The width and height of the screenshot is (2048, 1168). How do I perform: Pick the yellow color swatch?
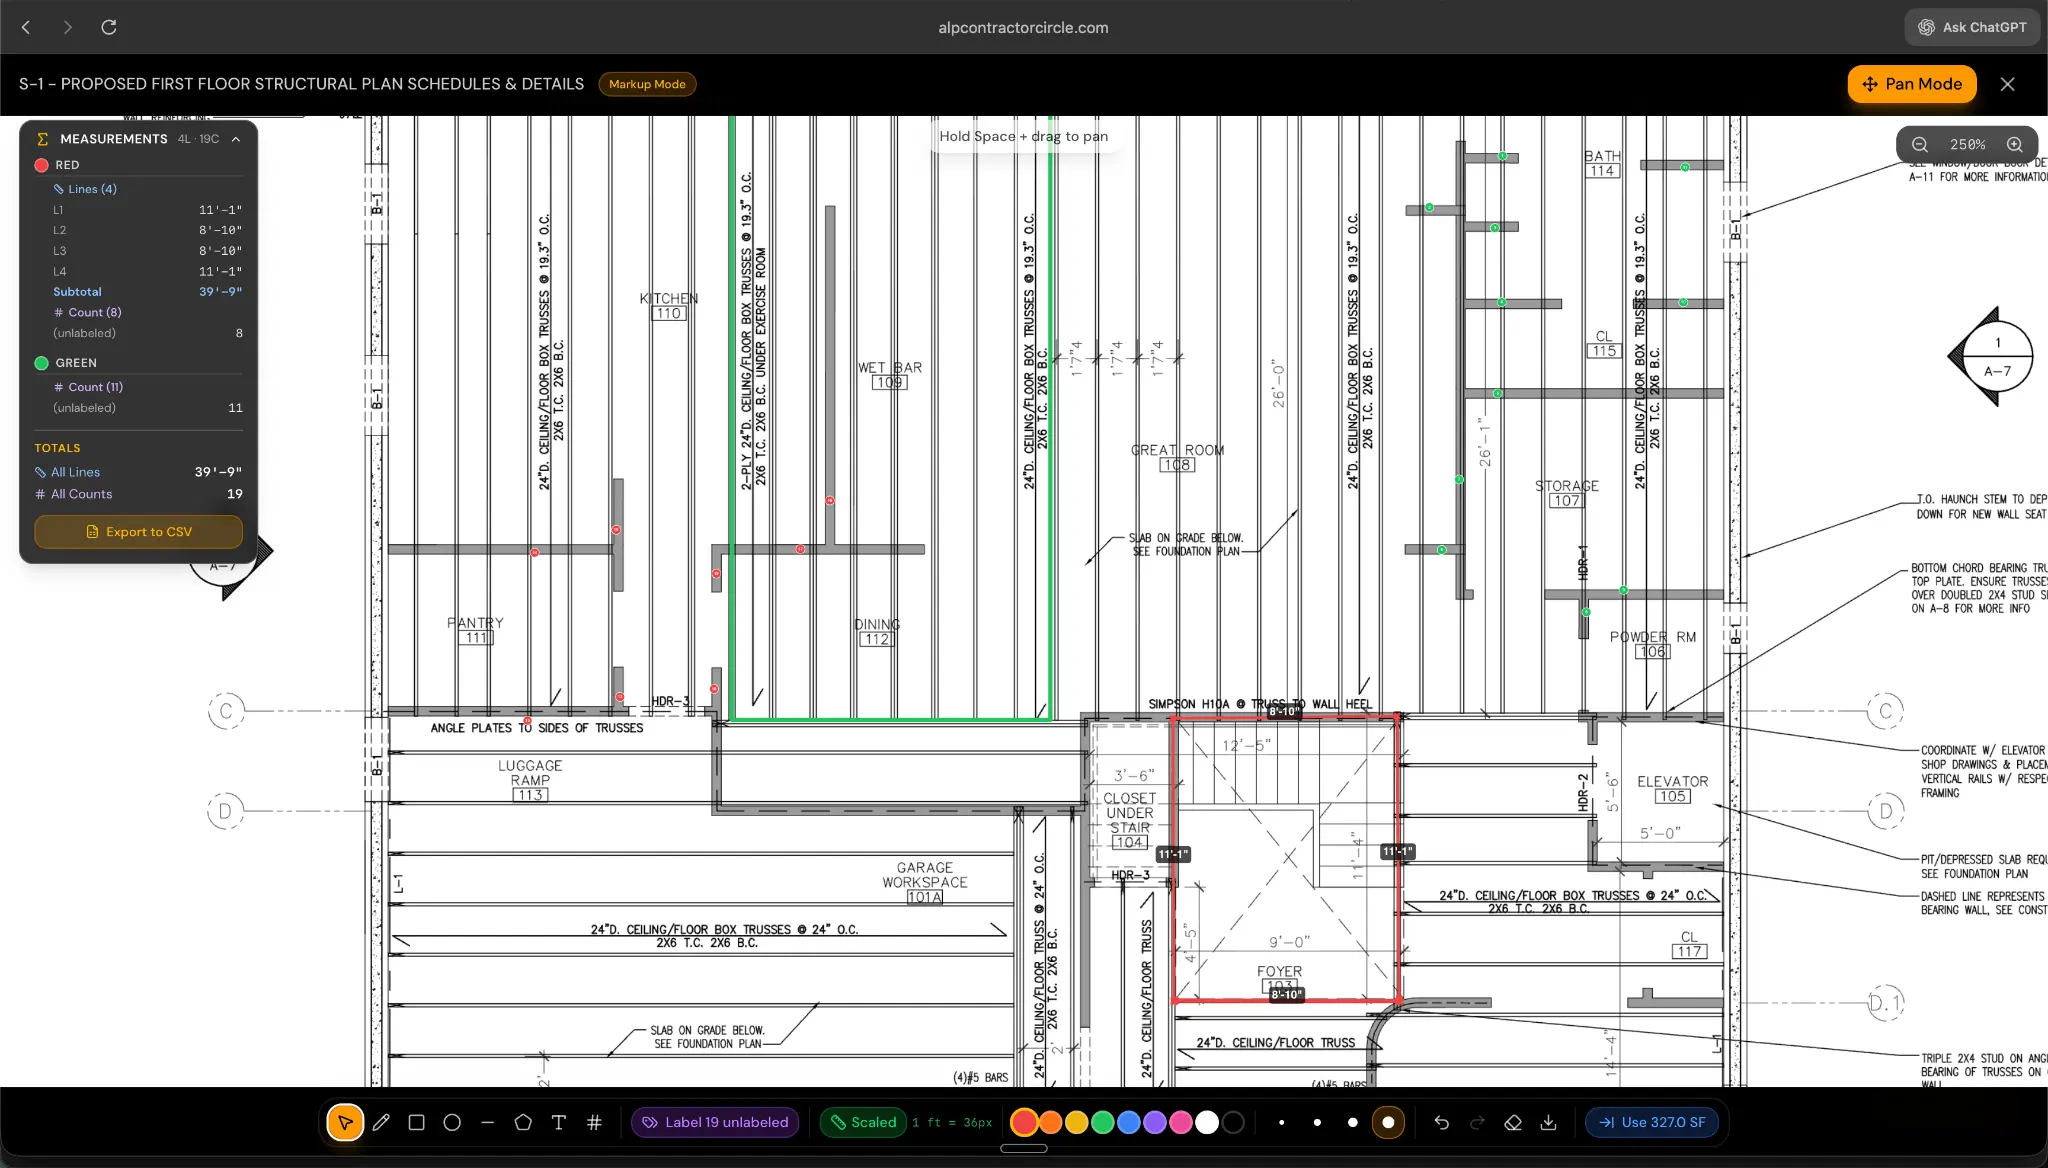coord(1076,1122)
